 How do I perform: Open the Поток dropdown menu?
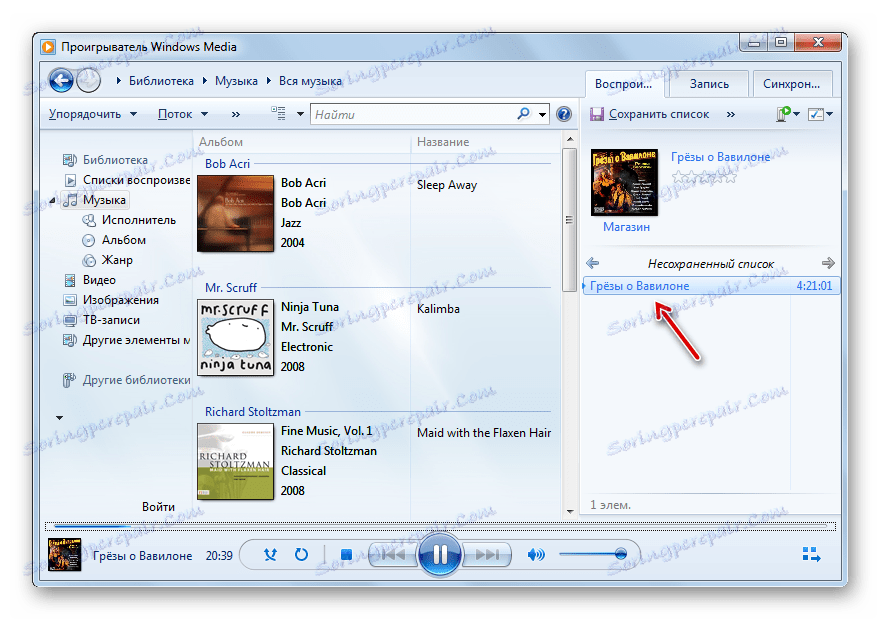point(183,114)
